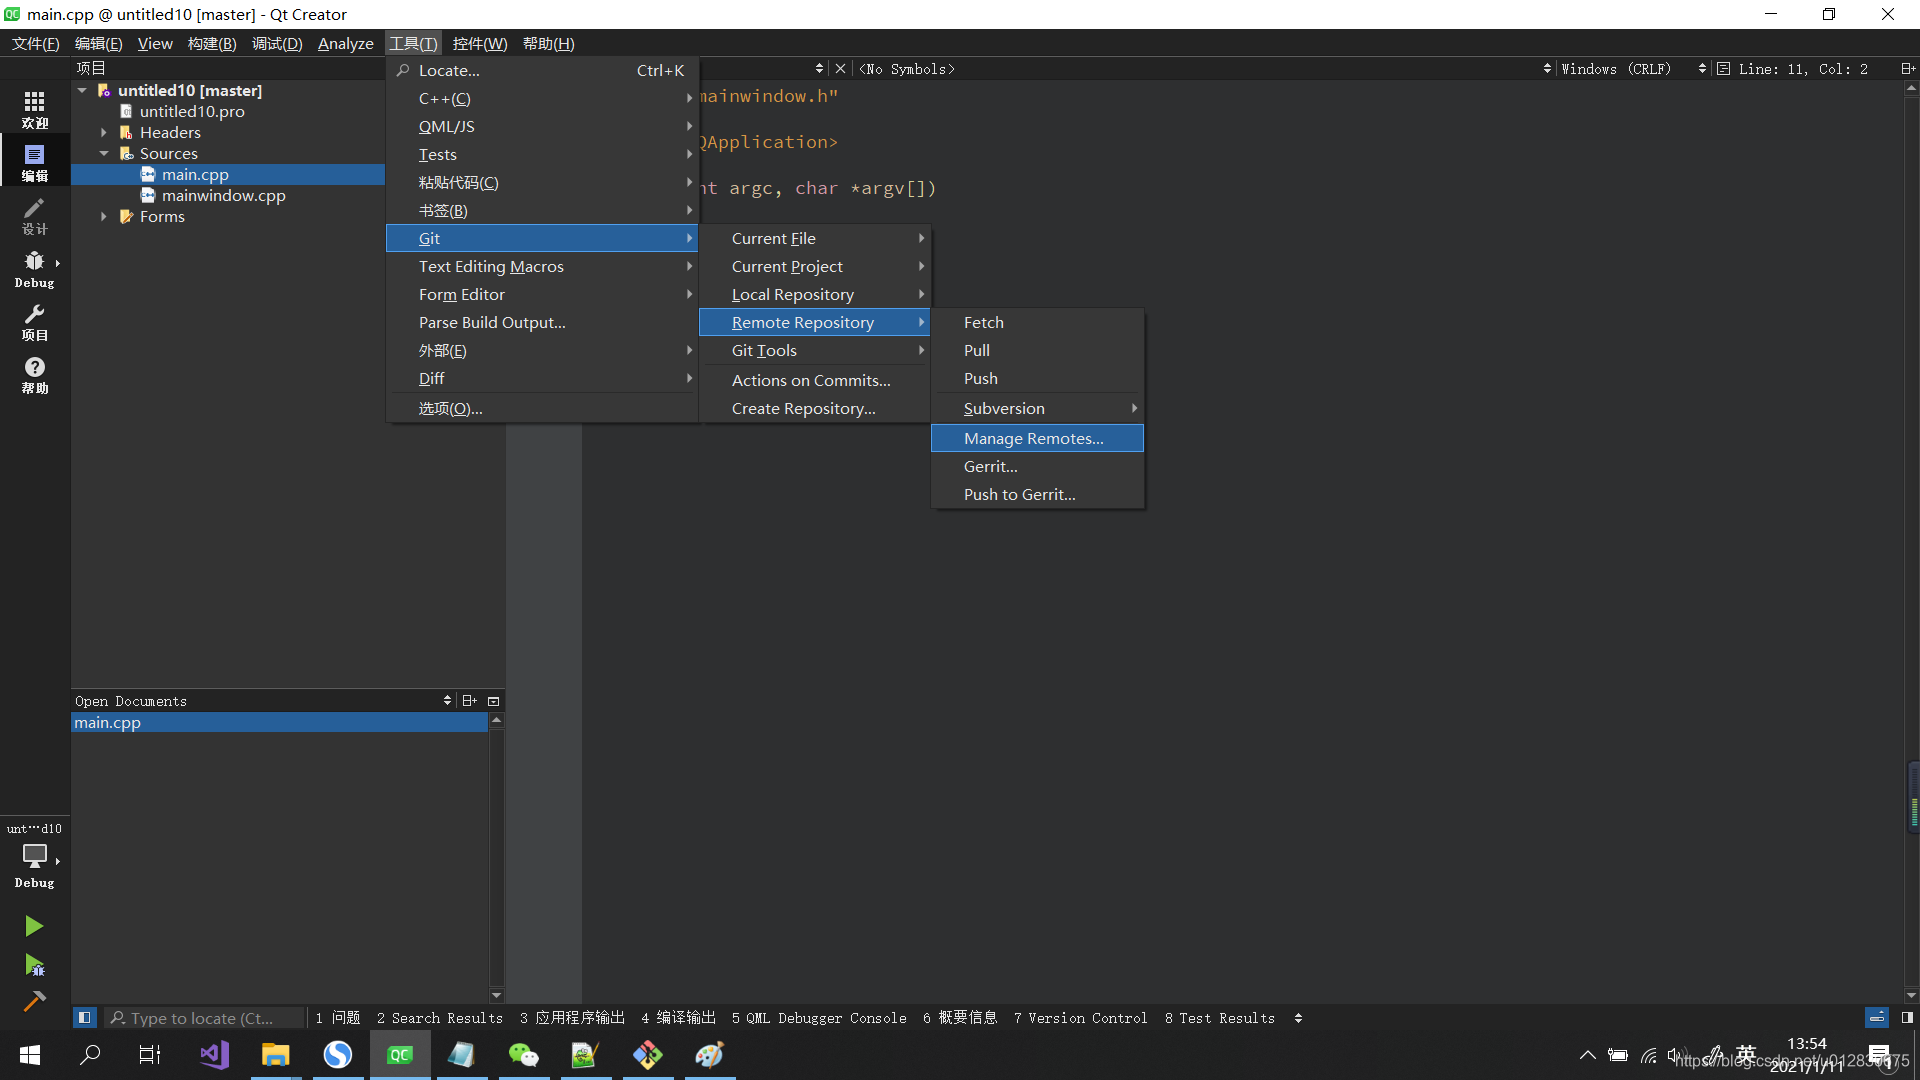Open the 1 问题 issues pane
1920x1080 pixels.
[x=337, y=1018]
